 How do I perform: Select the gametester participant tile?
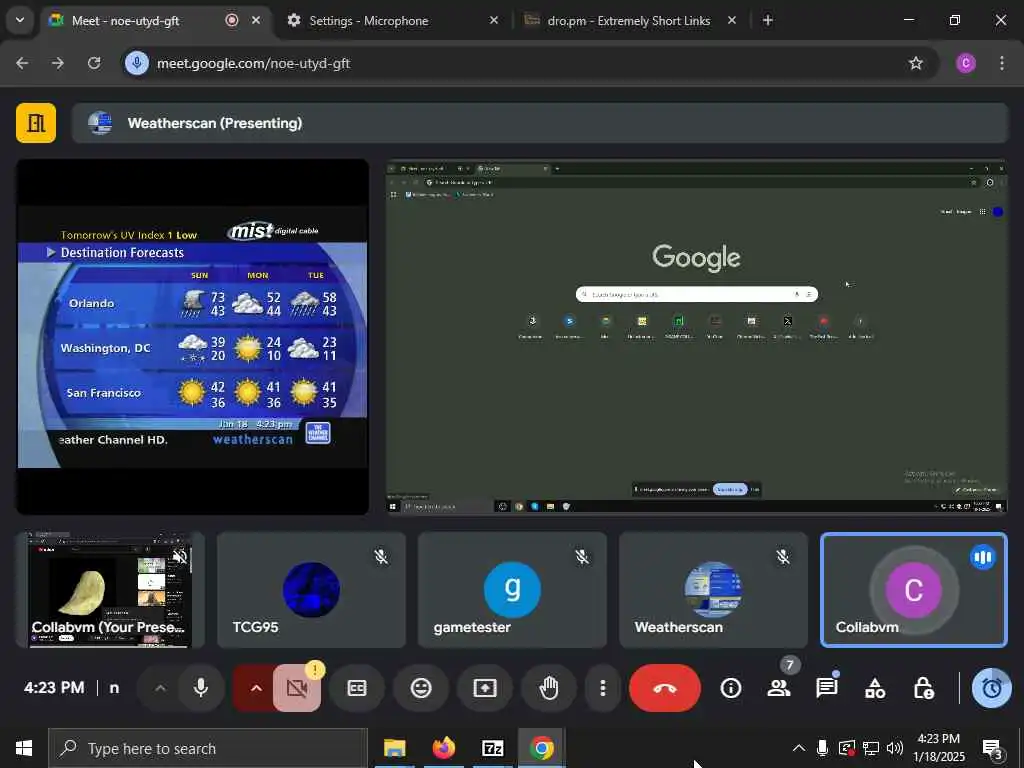pos(513,590)
